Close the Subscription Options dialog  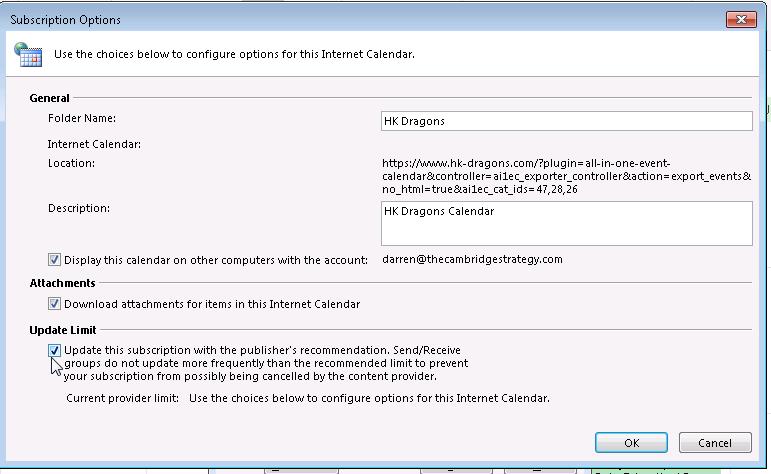(x=741, y=19)
